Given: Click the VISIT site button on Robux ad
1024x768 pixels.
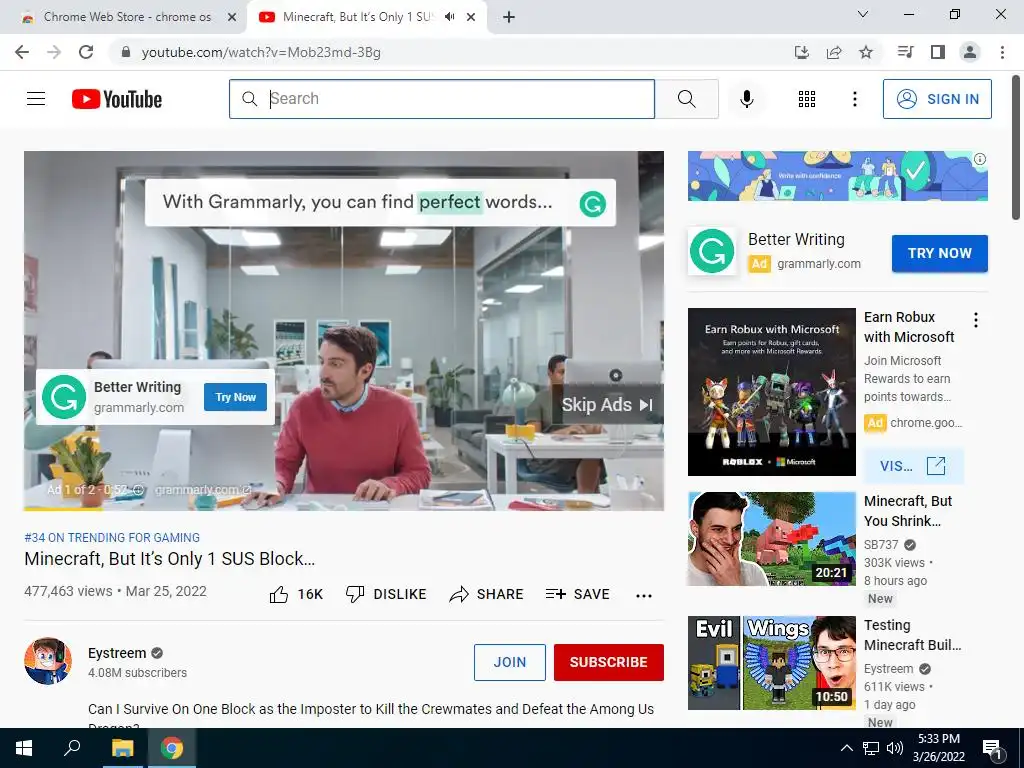Looking at the screenshot, I should (913, 466).
